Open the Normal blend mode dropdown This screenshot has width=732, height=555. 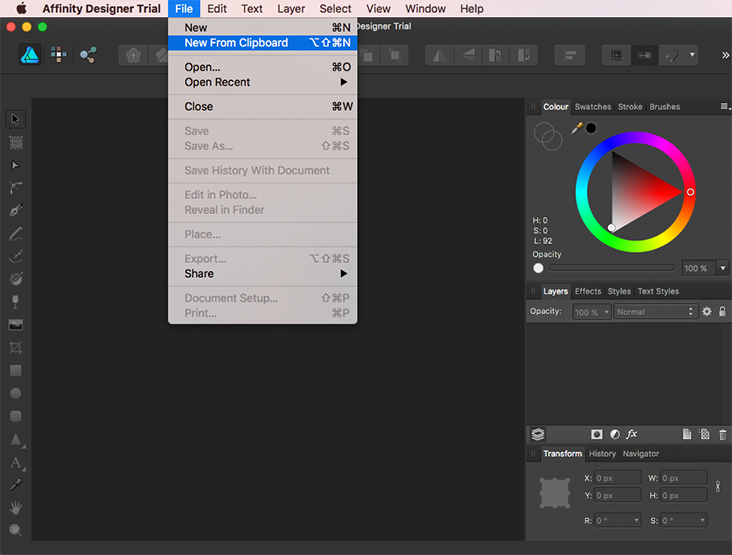click(x=655, y=312)
